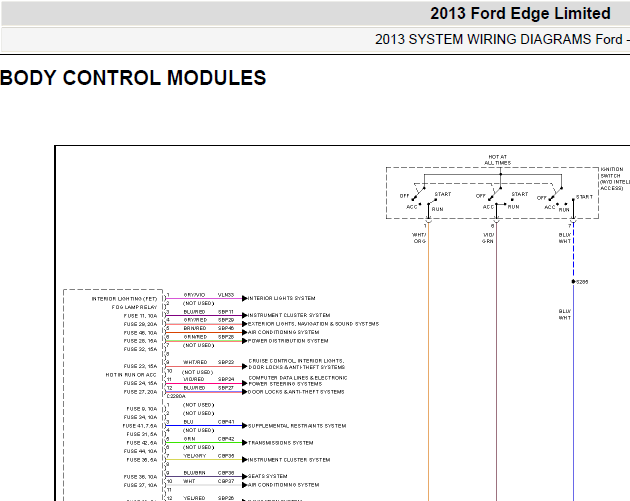This screenshot has height=501, width=630.
Task: Click the 'GRY/VIO' wire color label
Action: [x=194, y=295]
